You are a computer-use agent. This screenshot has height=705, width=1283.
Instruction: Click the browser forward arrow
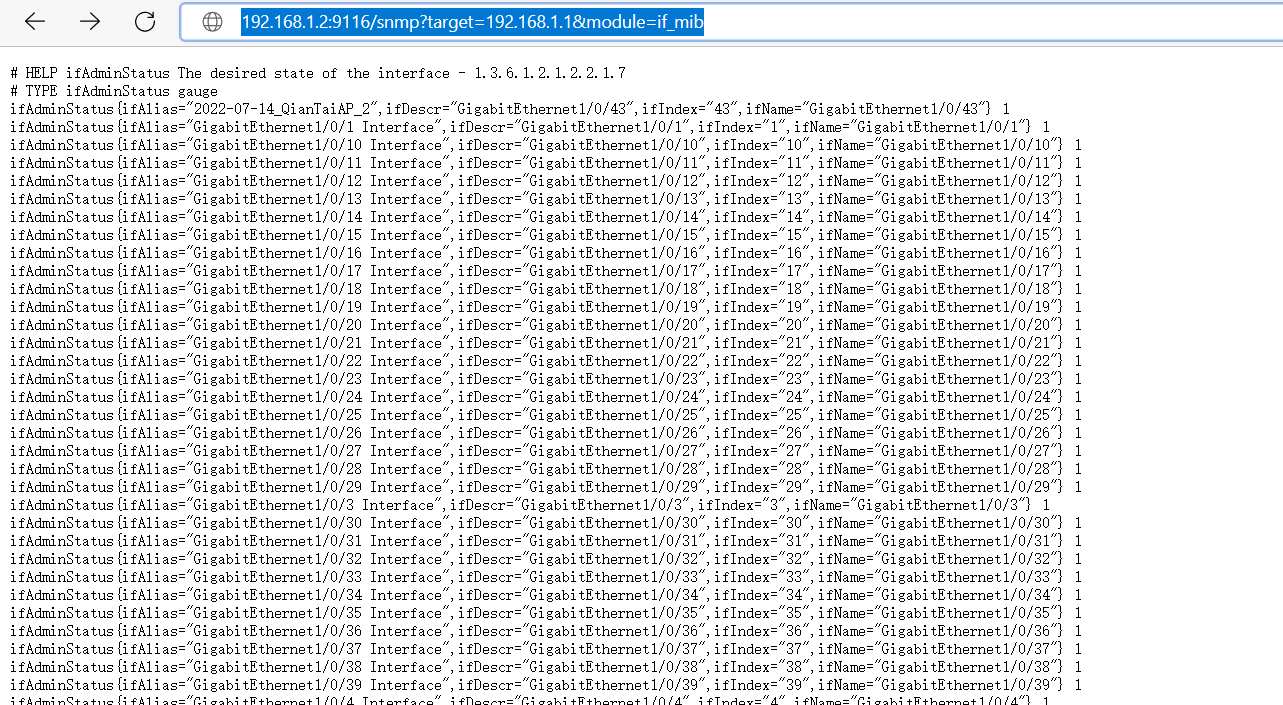[90, 22]
